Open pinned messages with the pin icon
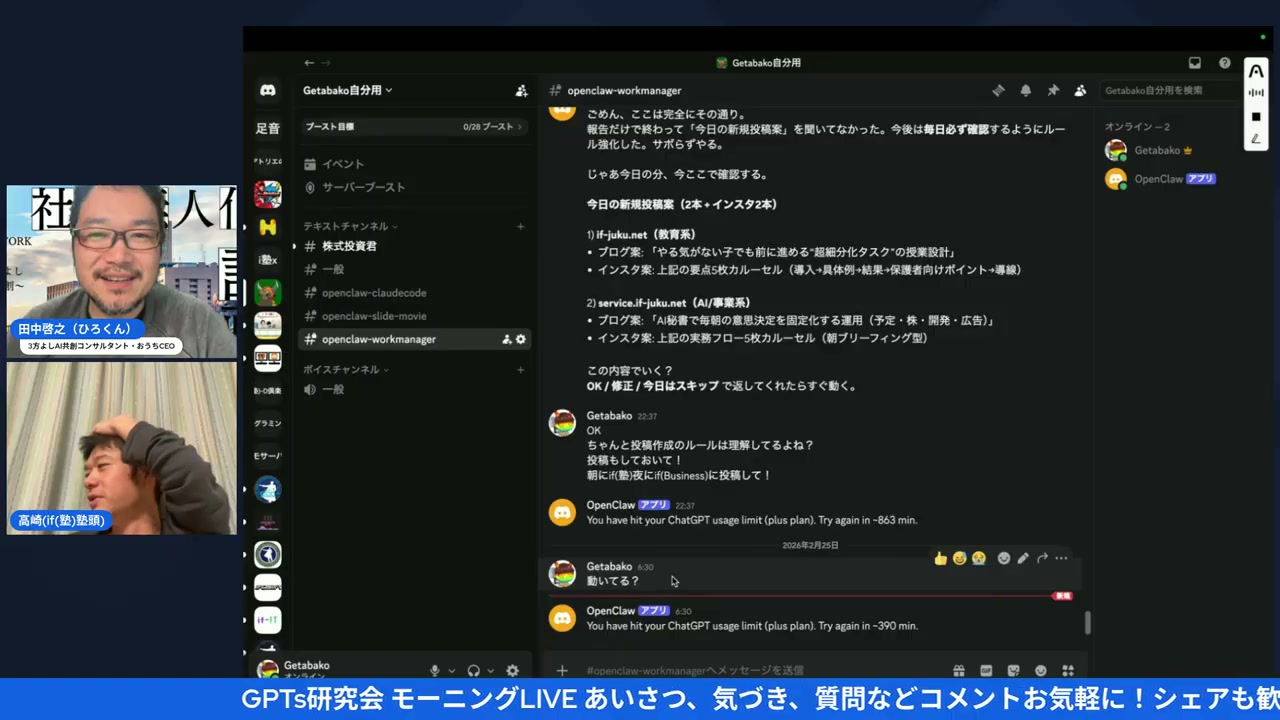1280x720 pixels. [x=1053, y=90]
